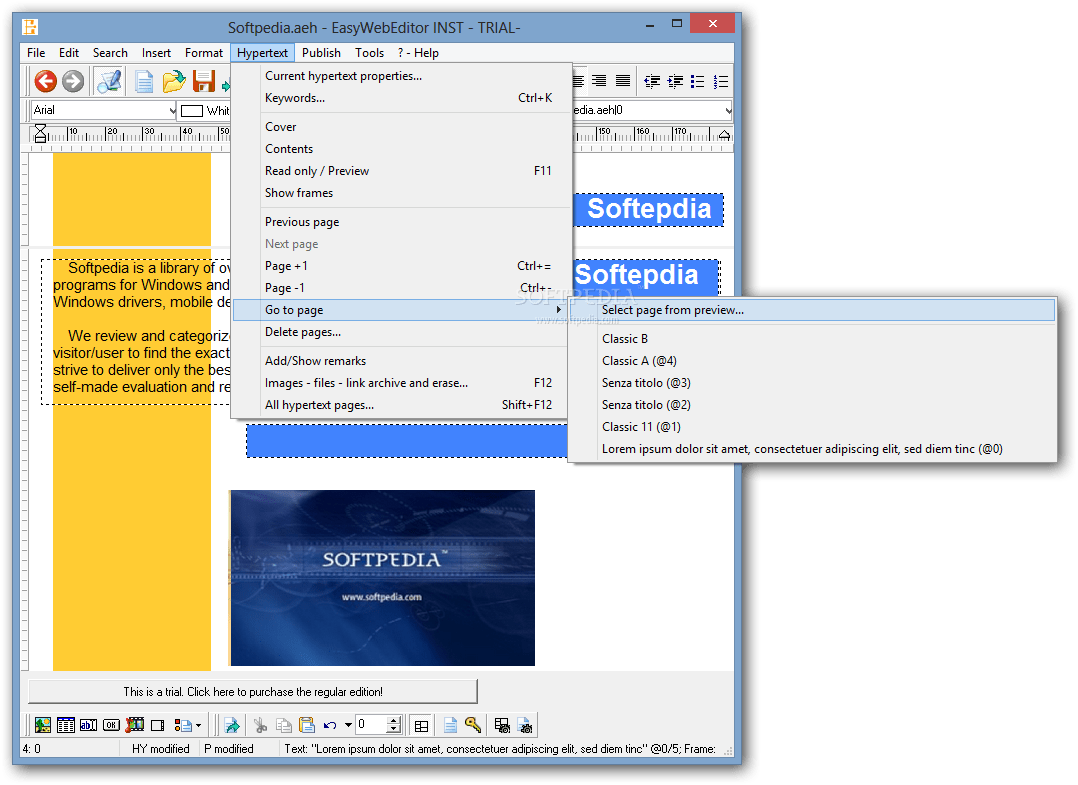The width and height of the screenshot is (1078, 785).
Task: Choose Images - files - link archive and erase...
Action: coord(400,383)
